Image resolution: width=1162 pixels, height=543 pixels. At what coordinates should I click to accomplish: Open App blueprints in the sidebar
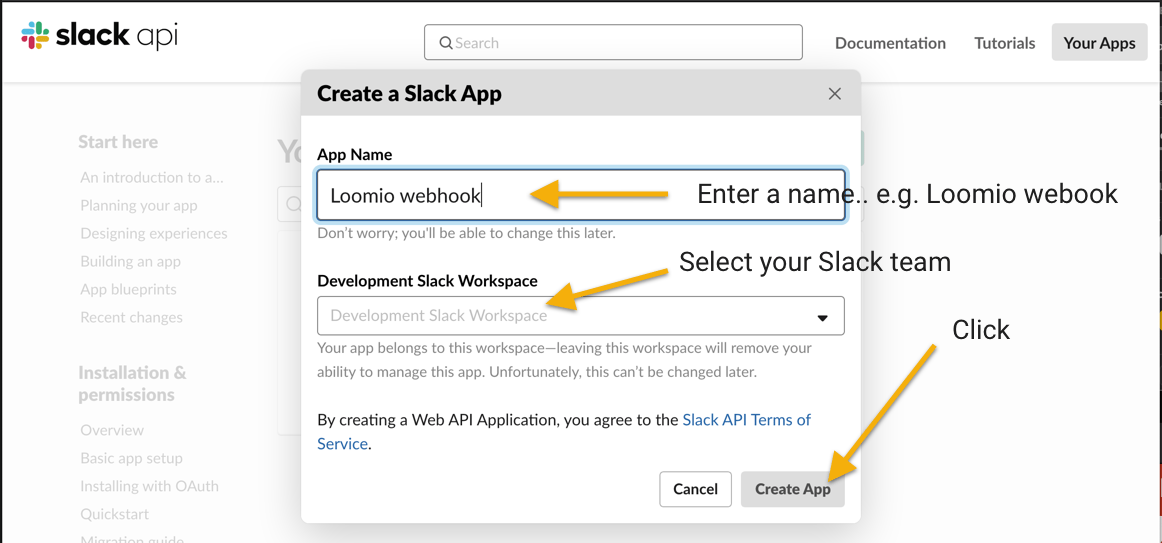click(x=128, y=290)
